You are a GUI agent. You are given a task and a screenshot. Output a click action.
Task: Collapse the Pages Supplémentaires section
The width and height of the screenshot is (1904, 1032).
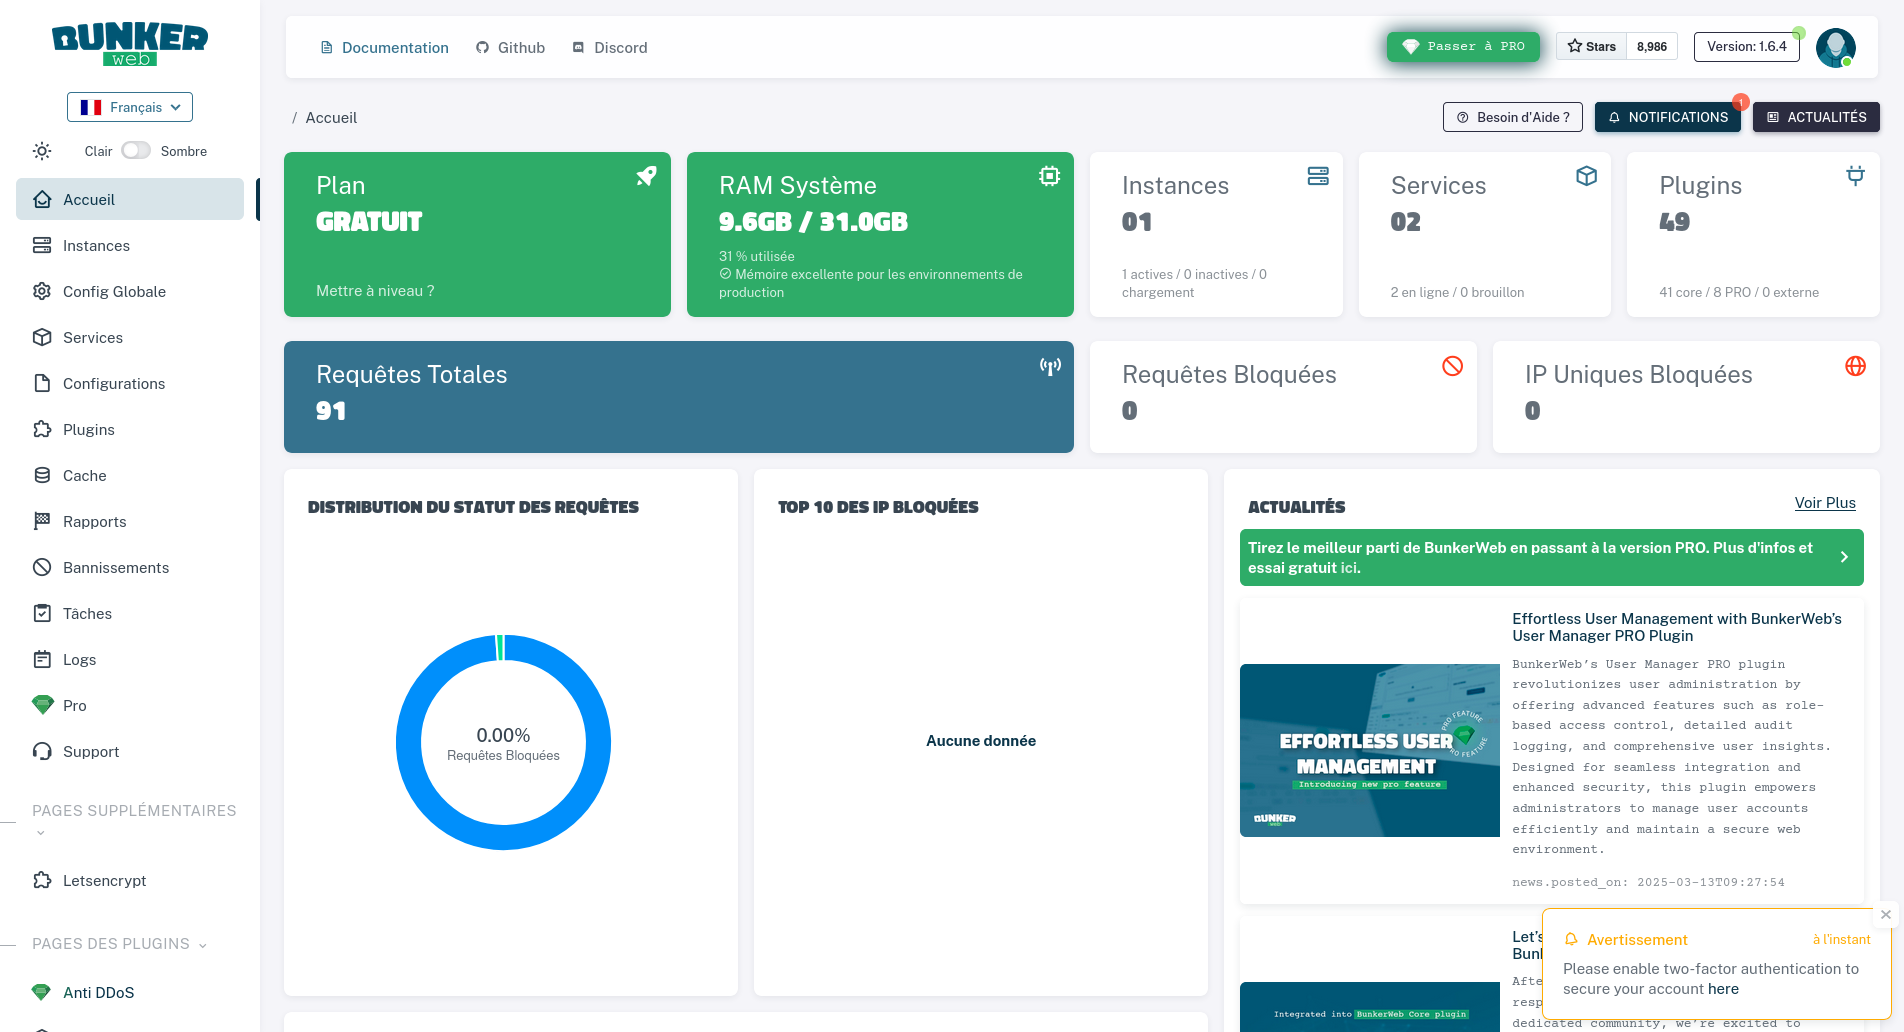coord(40,831)
